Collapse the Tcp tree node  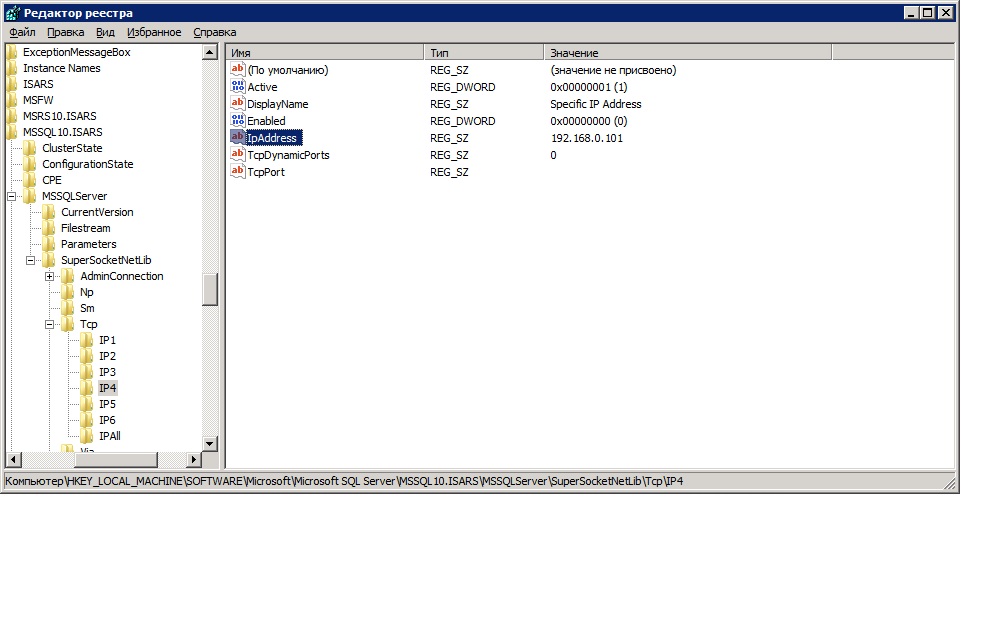50,325
